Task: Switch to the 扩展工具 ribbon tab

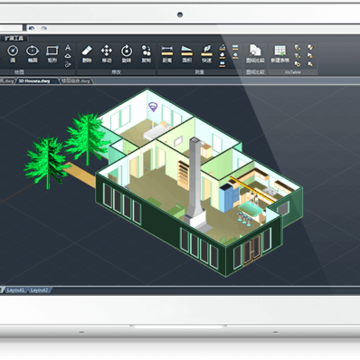Action: click(x=14, y=38)
